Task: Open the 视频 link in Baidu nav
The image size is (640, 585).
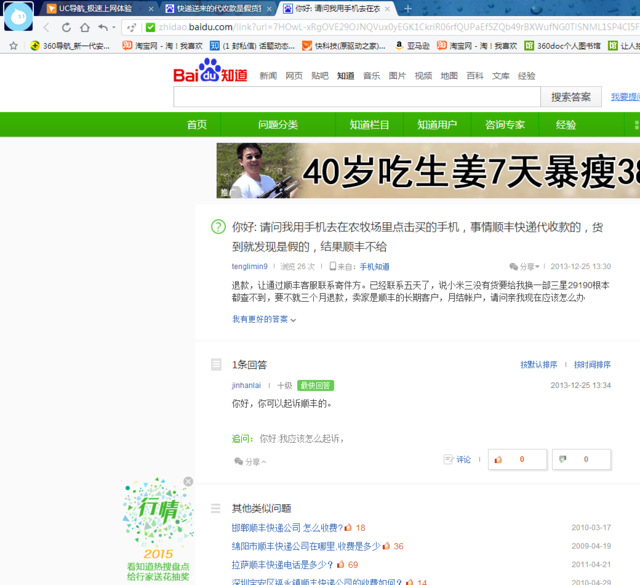Action: tap(423, 76)
